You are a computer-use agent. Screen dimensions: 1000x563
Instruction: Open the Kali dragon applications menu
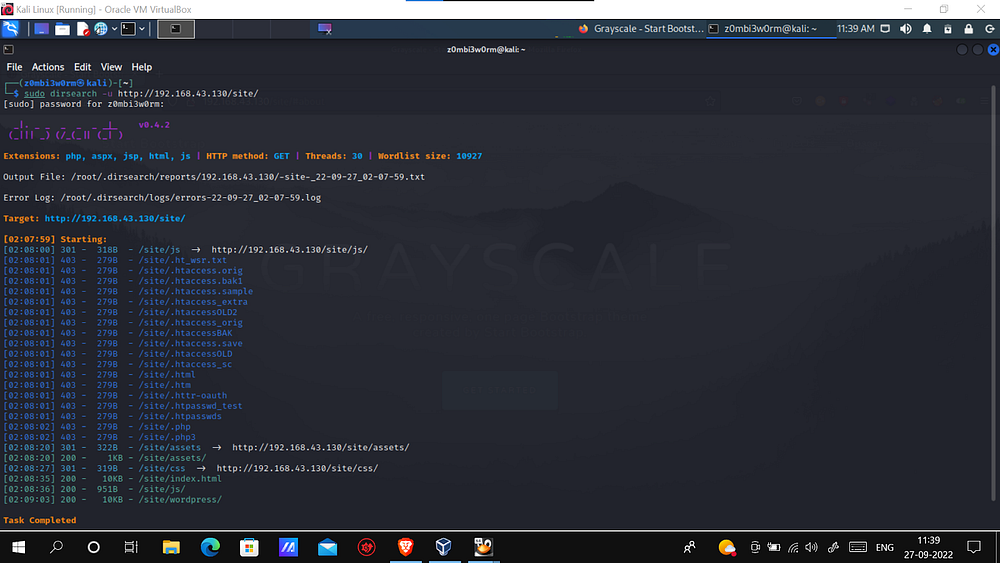coord(11,29)
